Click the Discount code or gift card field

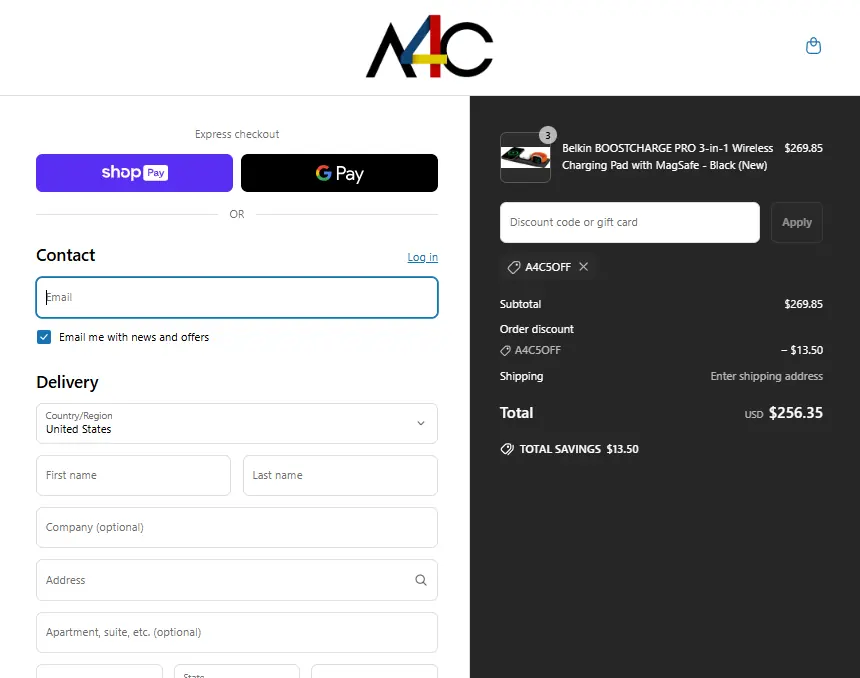click(x=630, y=222)
